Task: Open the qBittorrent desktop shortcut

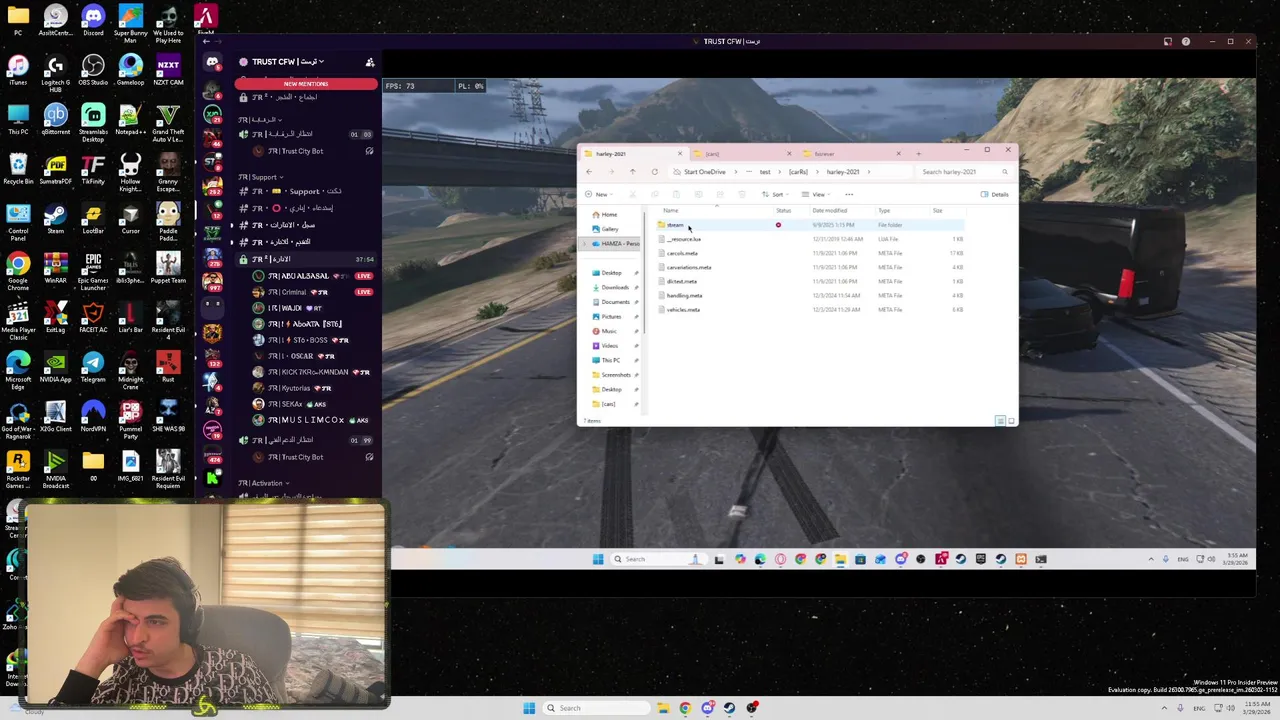Action: (55, 119)
